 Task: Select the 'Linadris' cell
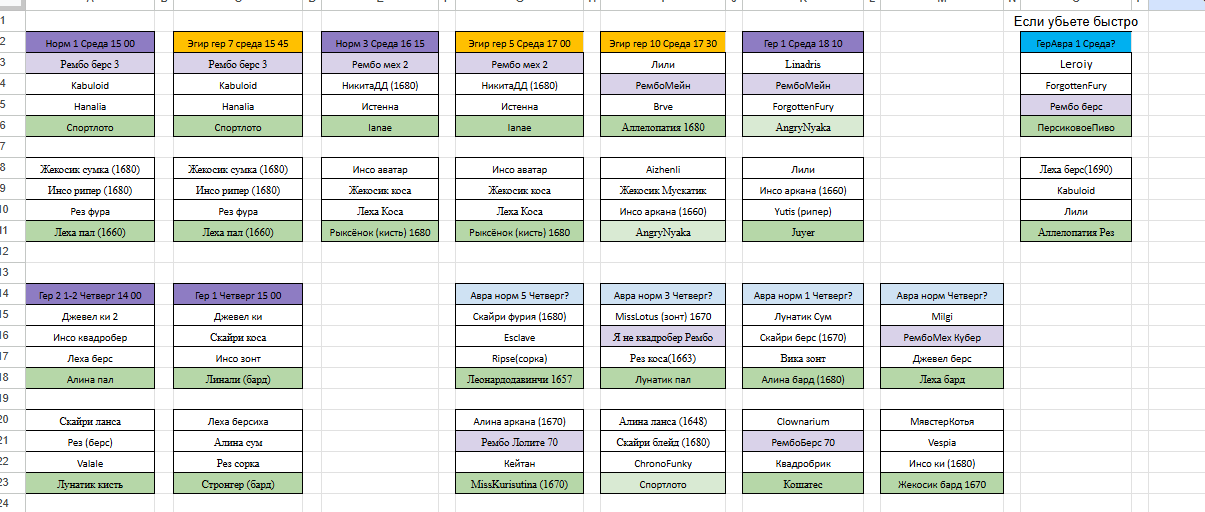click(x=802, y=64)
